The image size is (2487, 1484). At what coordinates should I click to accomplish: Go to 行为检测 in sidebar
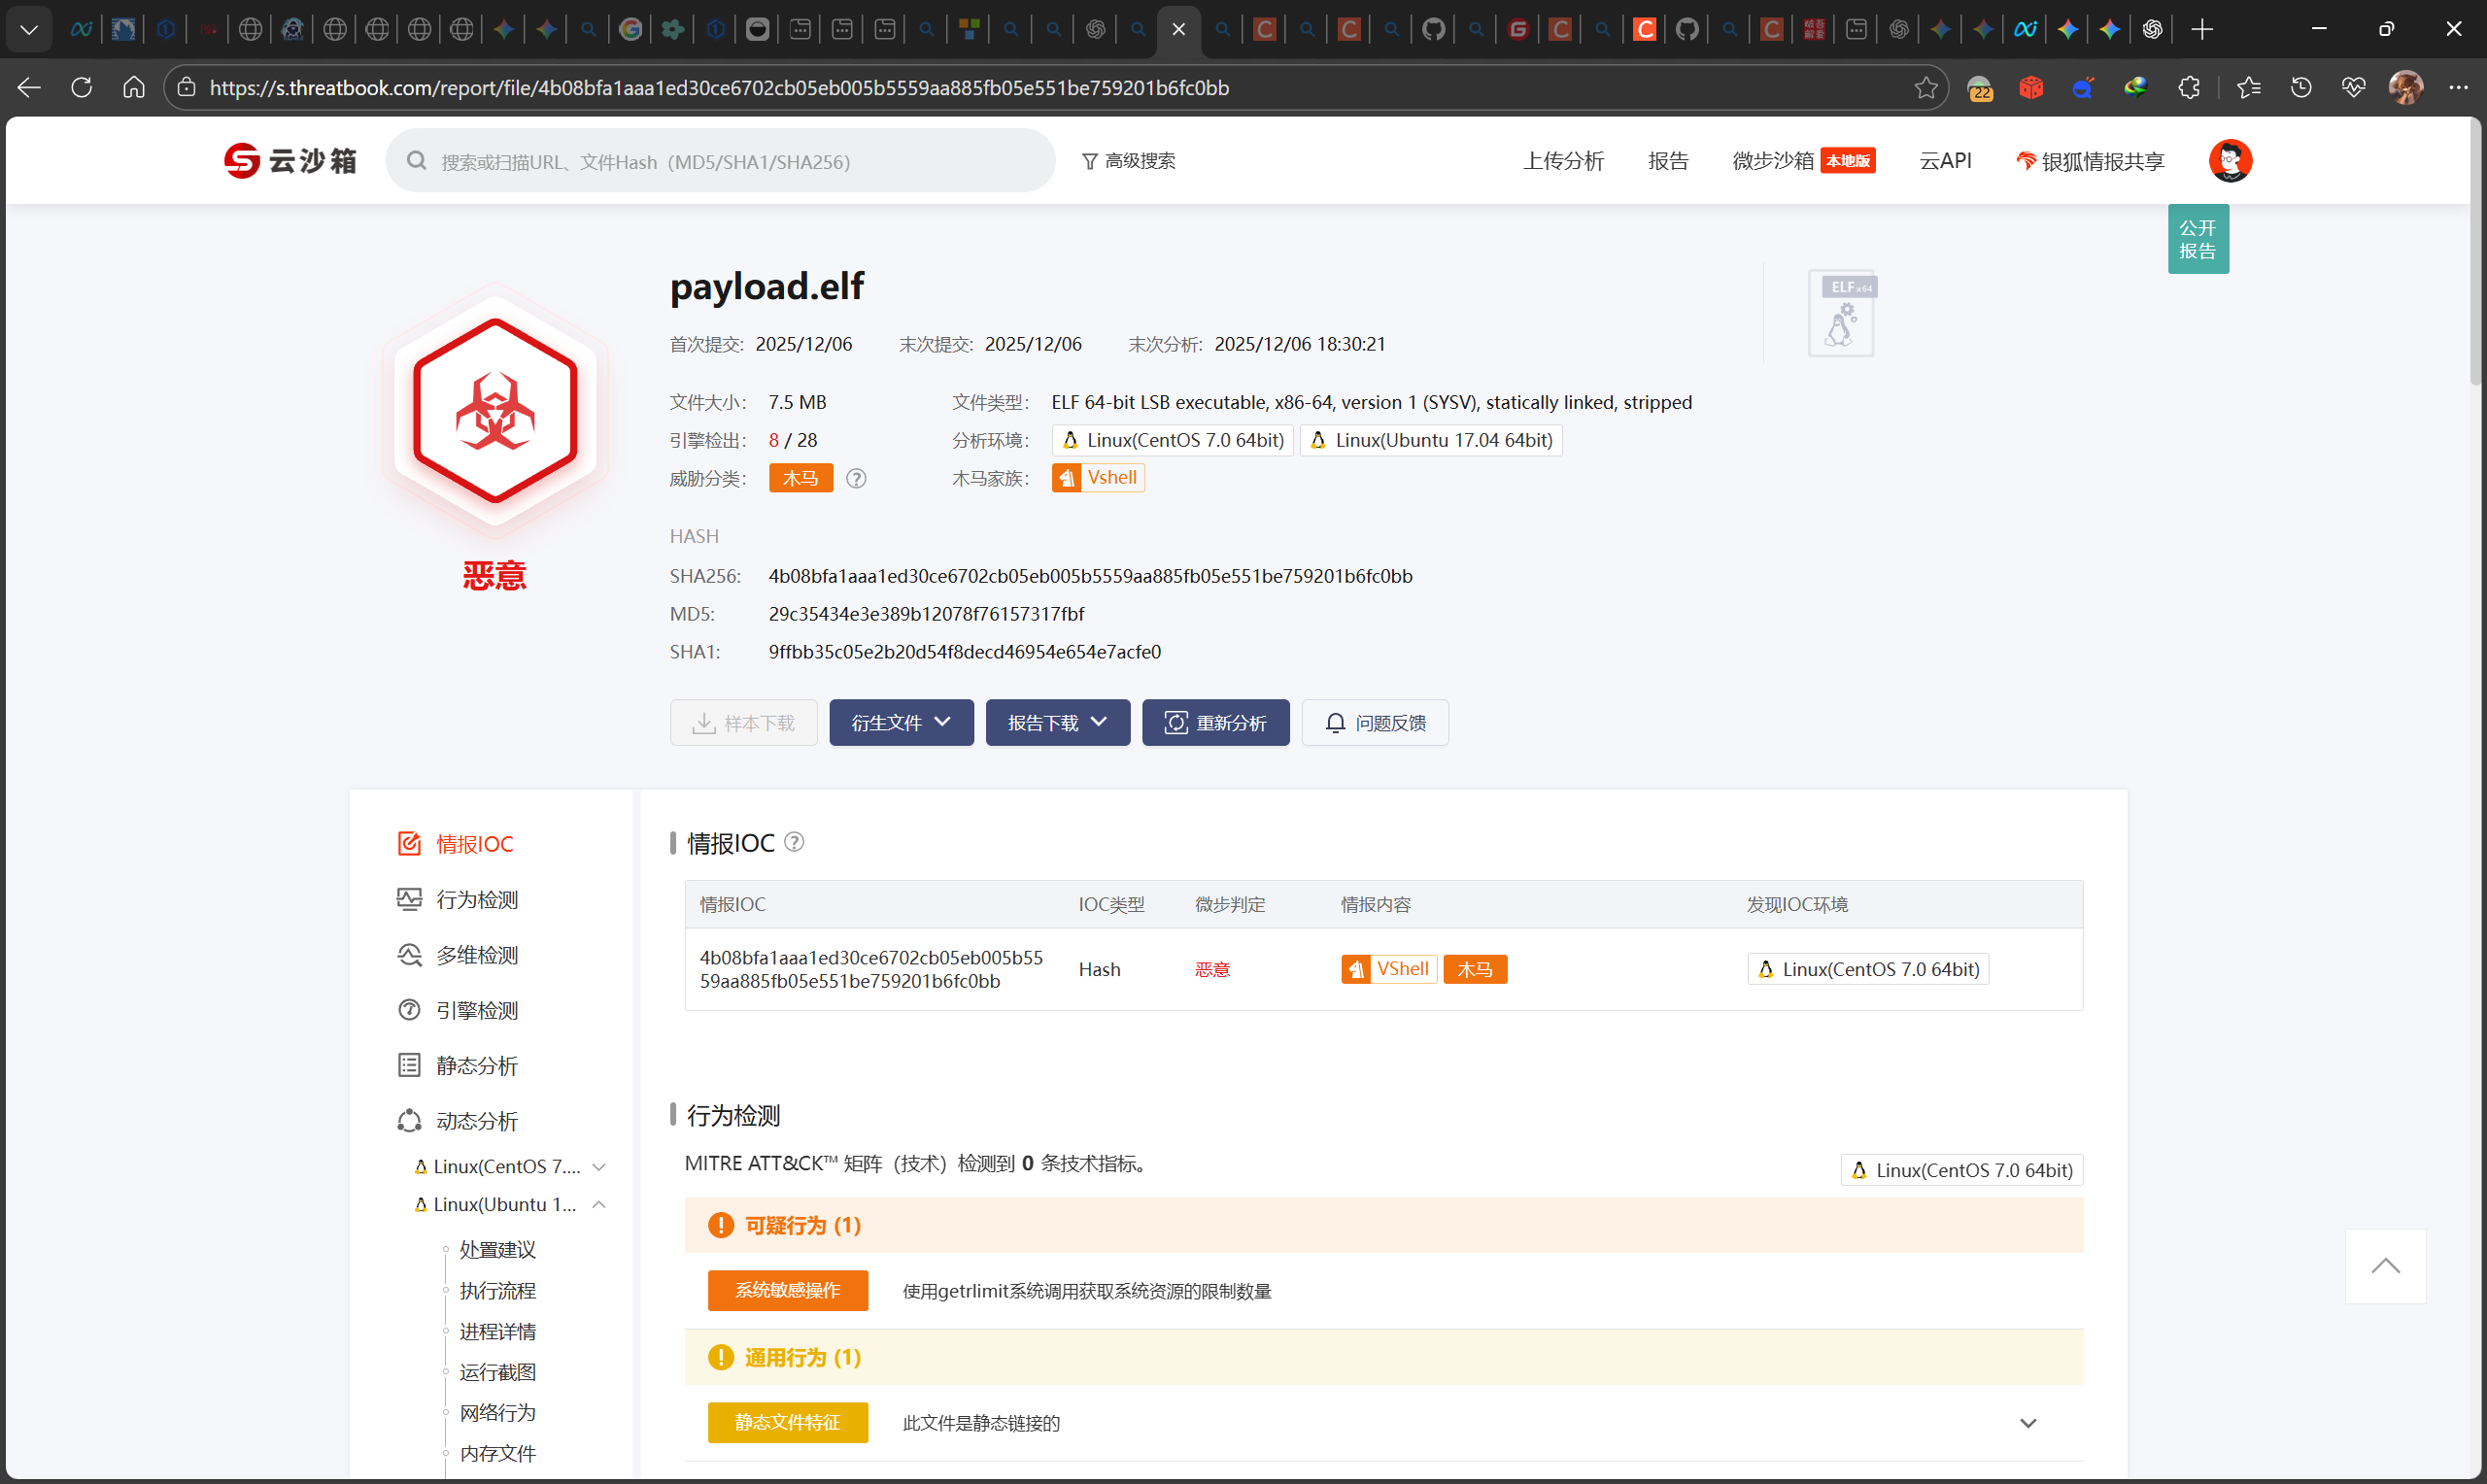click(476, 899)
